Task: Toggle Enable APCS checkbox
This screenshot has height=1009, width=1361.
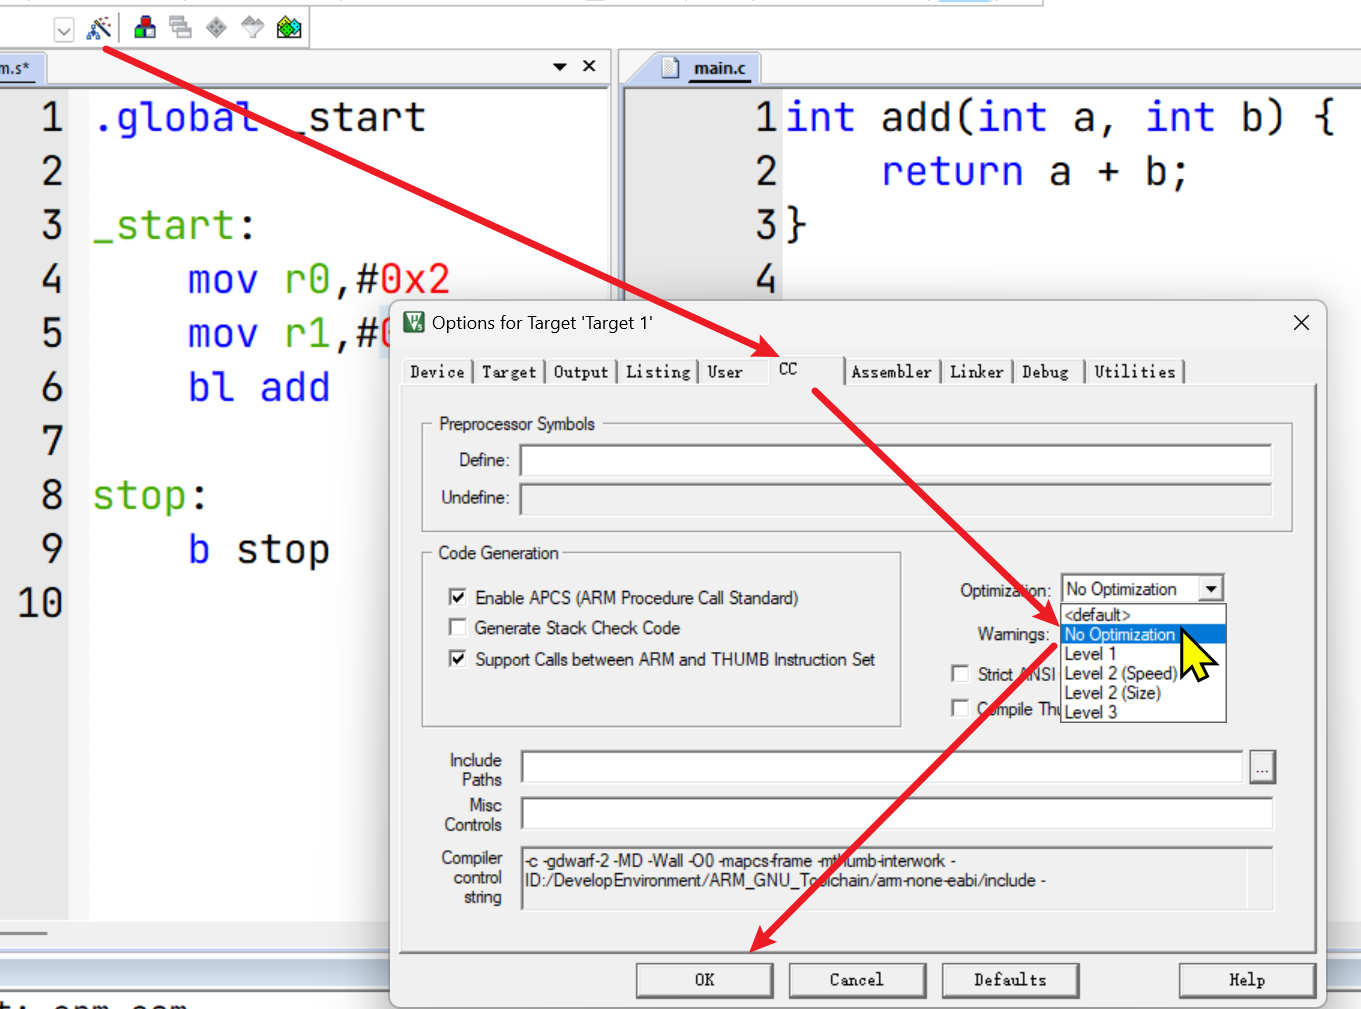Action: tap(457, 597)
